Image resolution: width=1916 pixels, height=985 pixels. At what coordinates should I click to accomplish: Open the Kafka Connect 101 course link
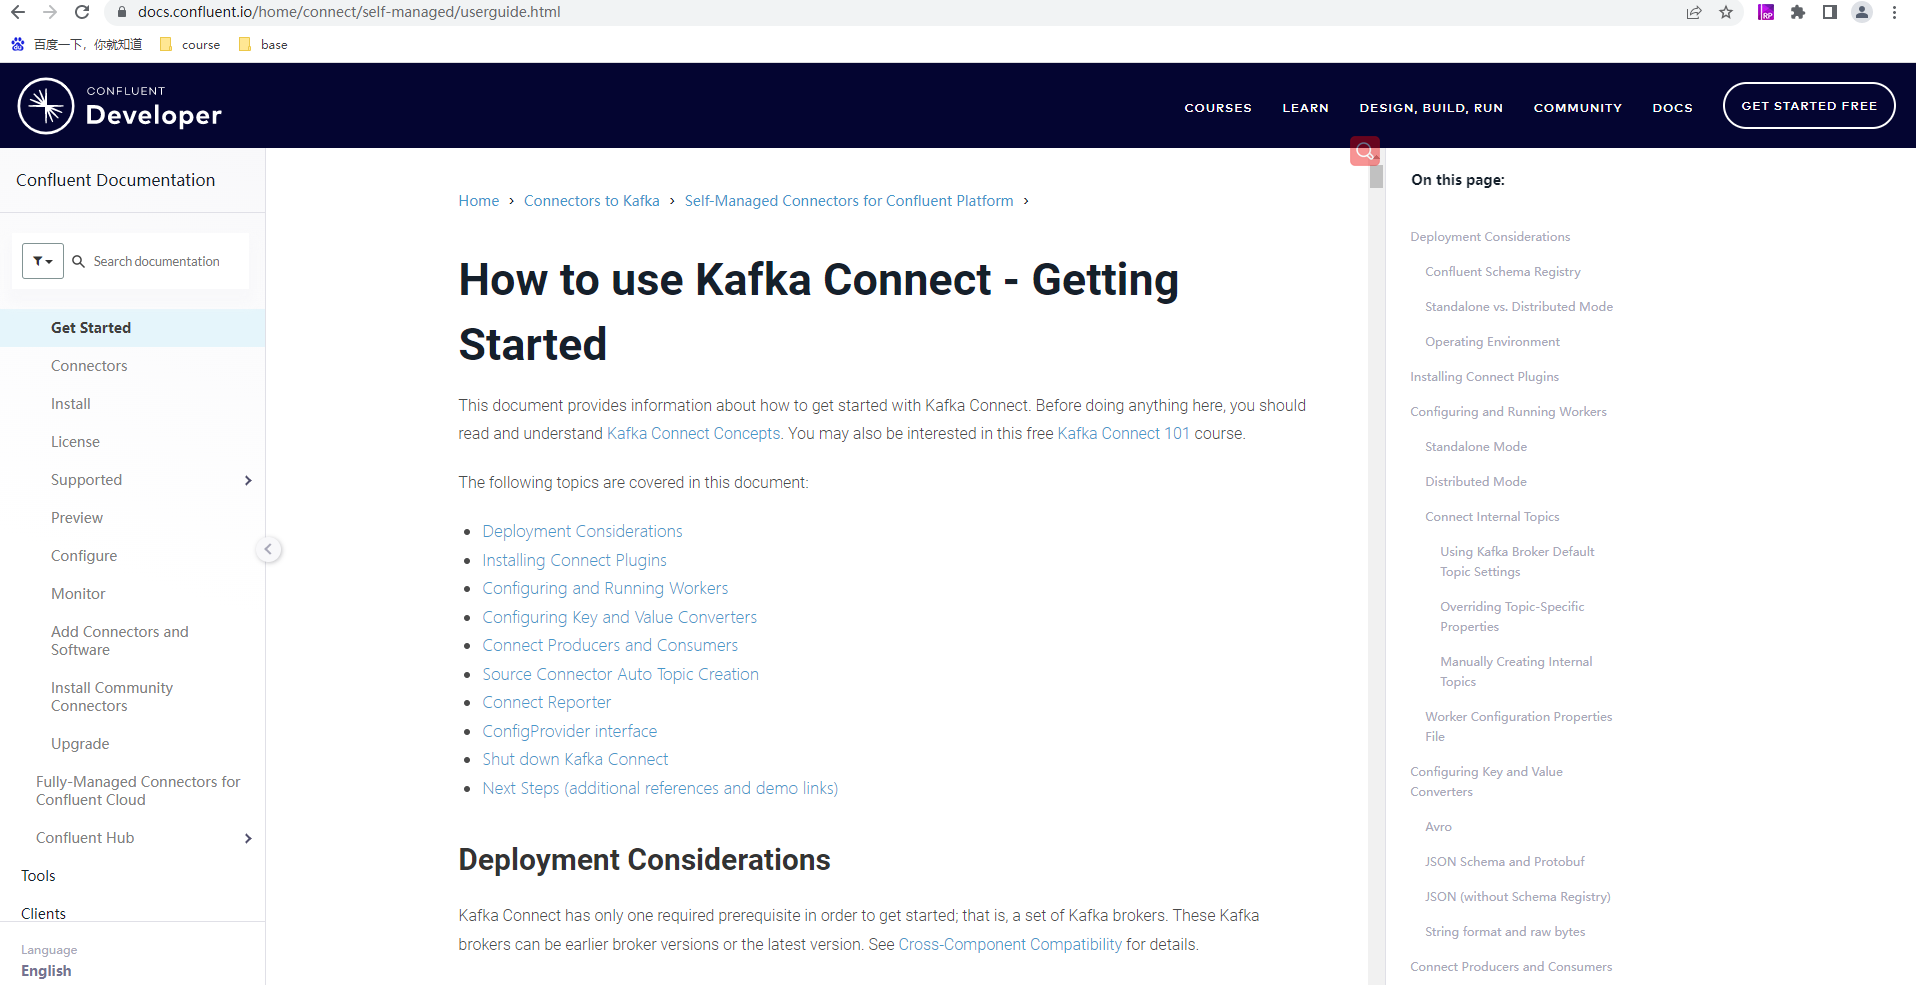[x=1124, y=434]
